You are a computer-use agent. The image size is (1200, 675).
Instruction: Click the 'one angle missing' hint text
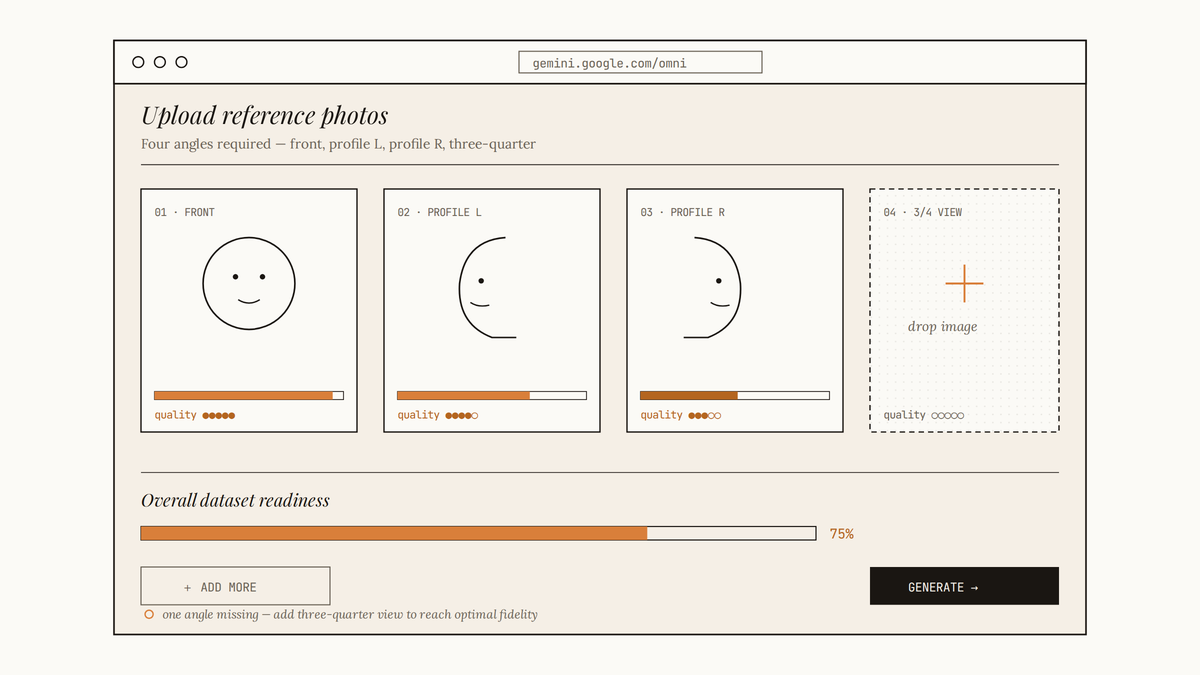click(350, 614)
